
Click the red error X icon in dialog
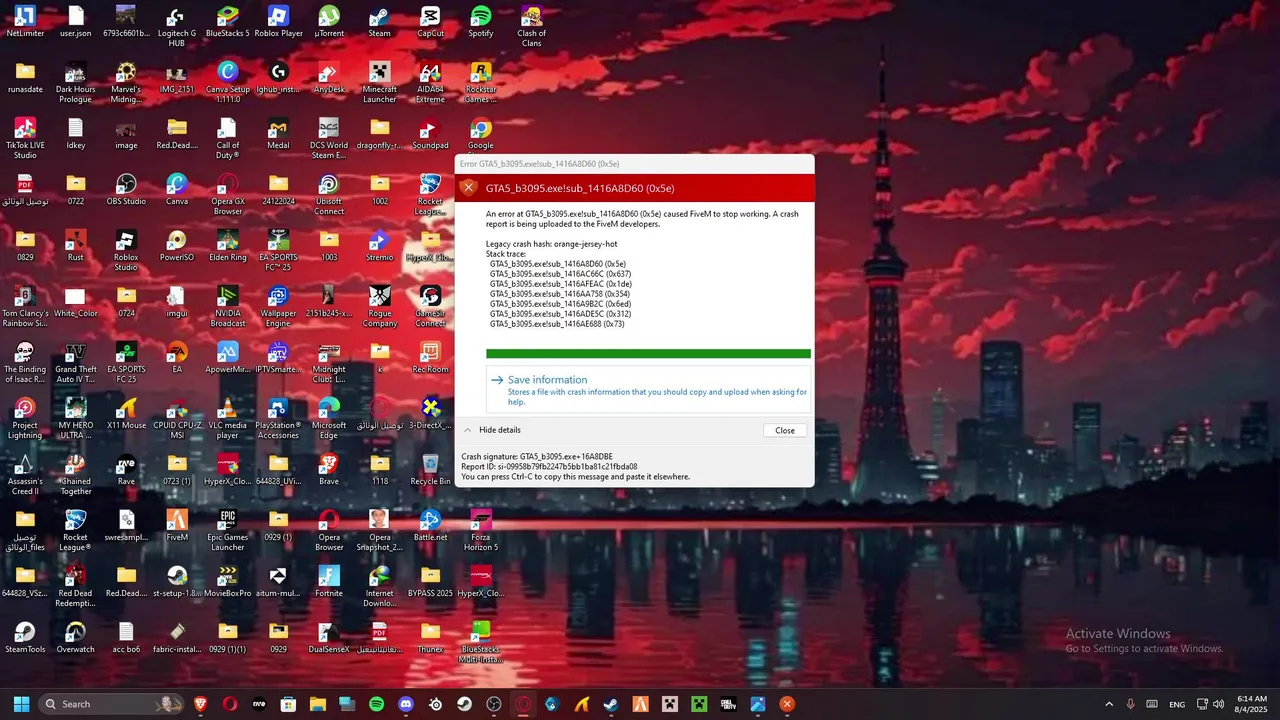coord(468,188)
